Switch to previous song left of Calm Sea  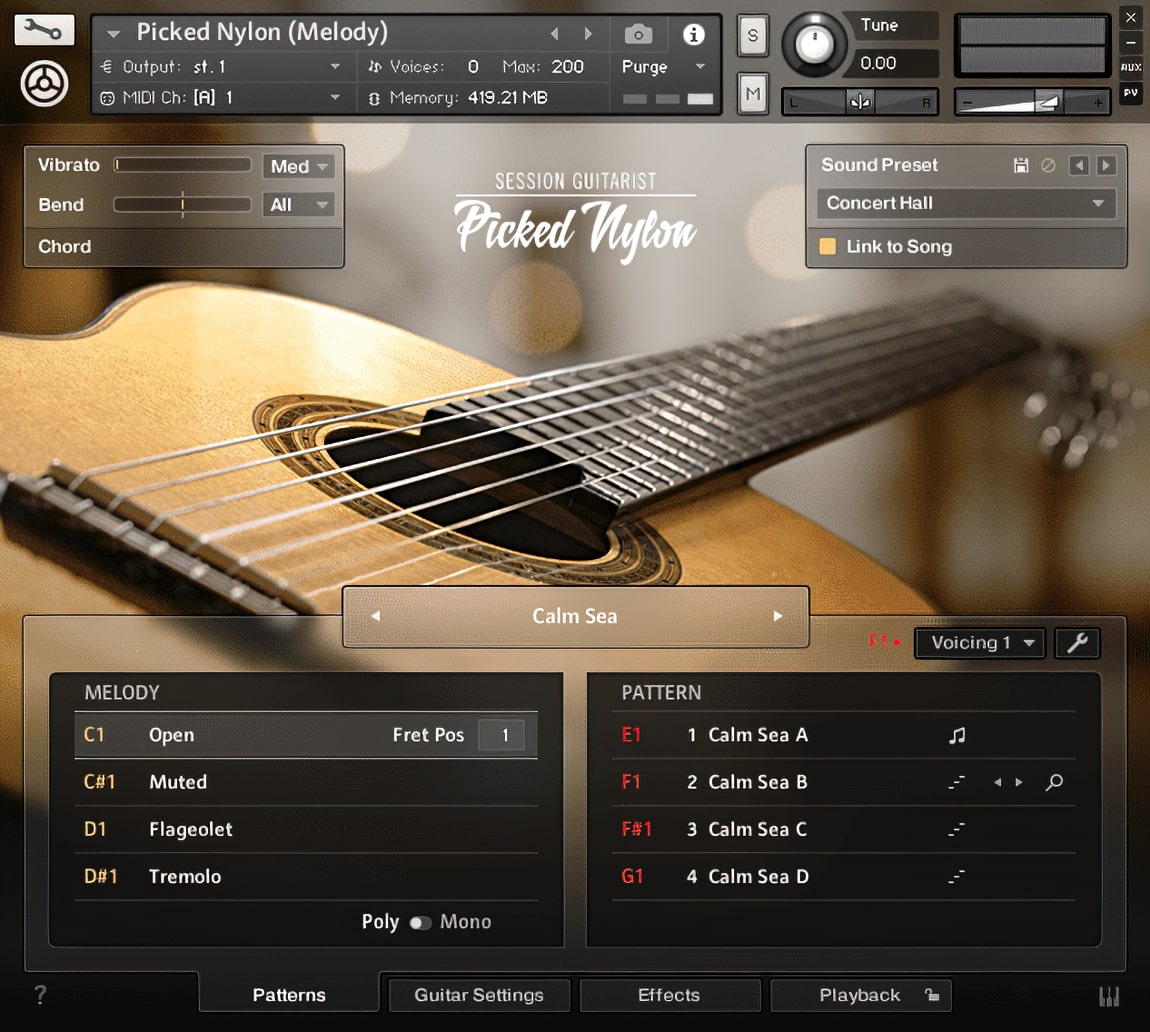click(376, 616)
